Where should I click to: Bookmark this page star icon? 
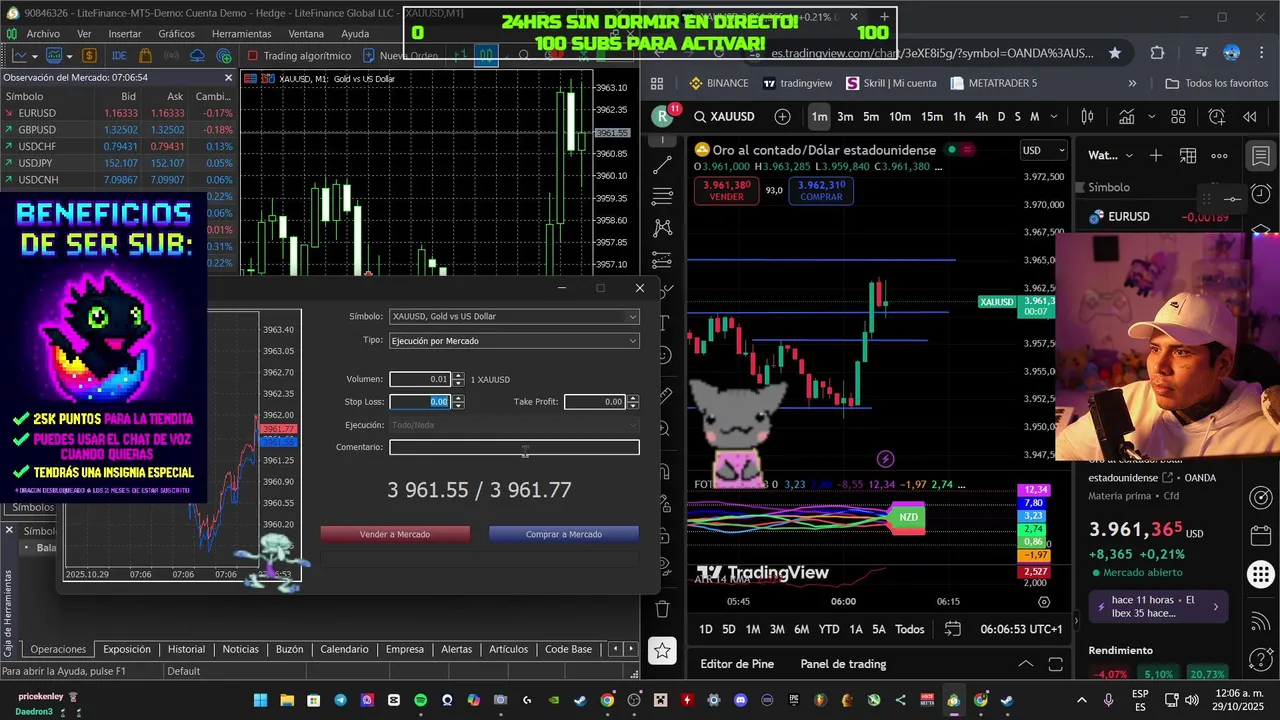click(1115, 53)
